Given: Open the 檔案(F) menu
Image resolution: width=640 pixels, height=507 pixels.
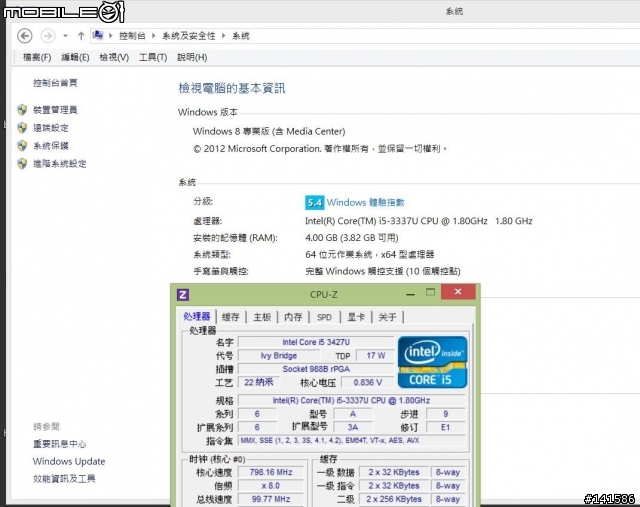Looking at the screenshot, I should [37, 57].
